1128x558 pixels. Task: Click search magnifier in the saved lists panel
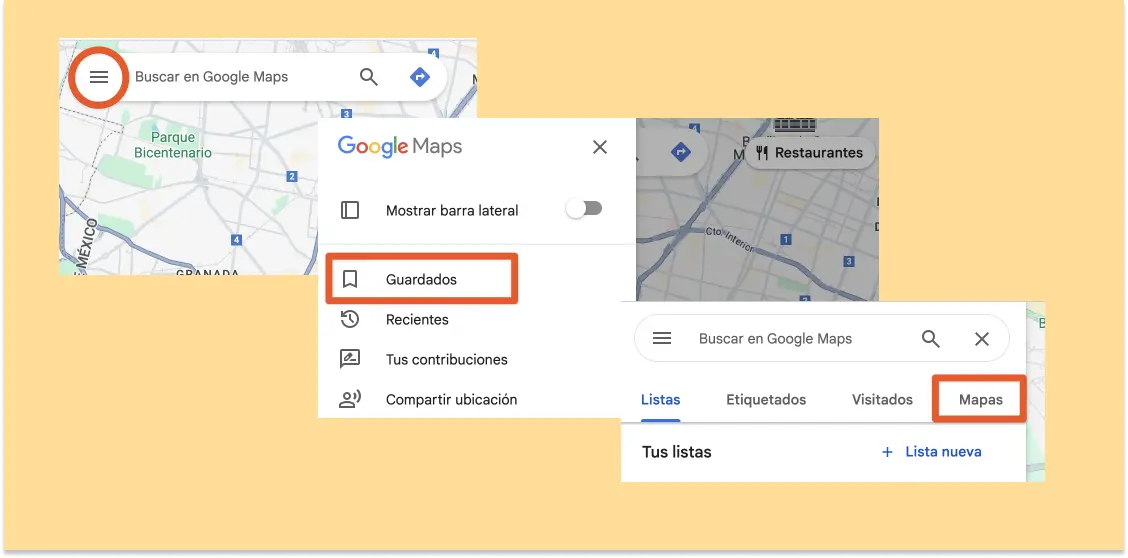click(931, 339)
